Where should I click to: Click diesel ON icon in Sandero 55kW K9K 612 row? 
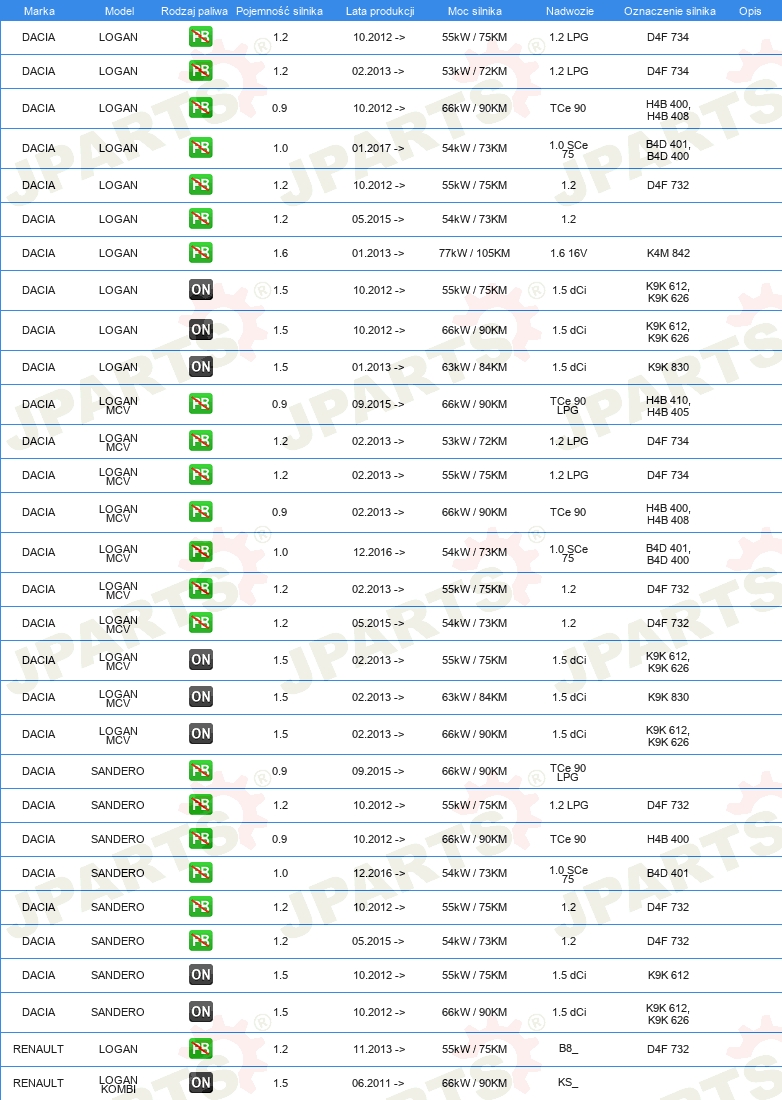201,975
